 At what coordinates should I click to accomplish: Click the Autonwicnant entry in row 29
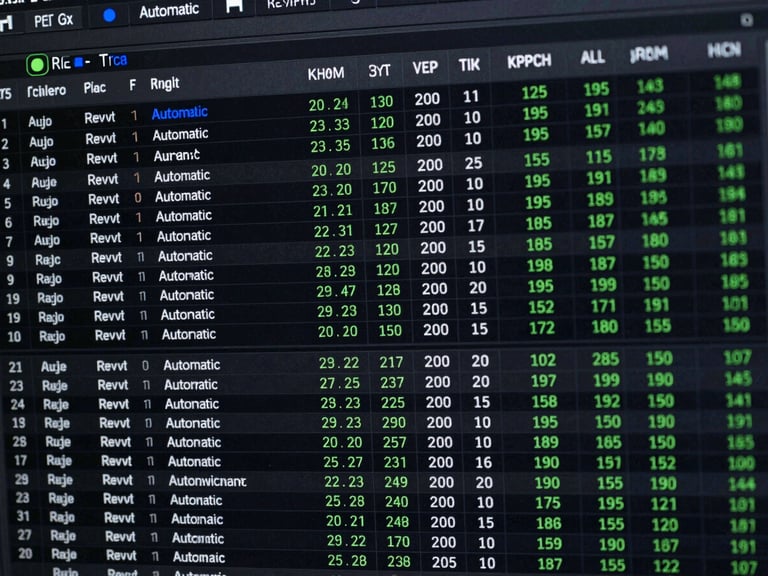point(207,481)
